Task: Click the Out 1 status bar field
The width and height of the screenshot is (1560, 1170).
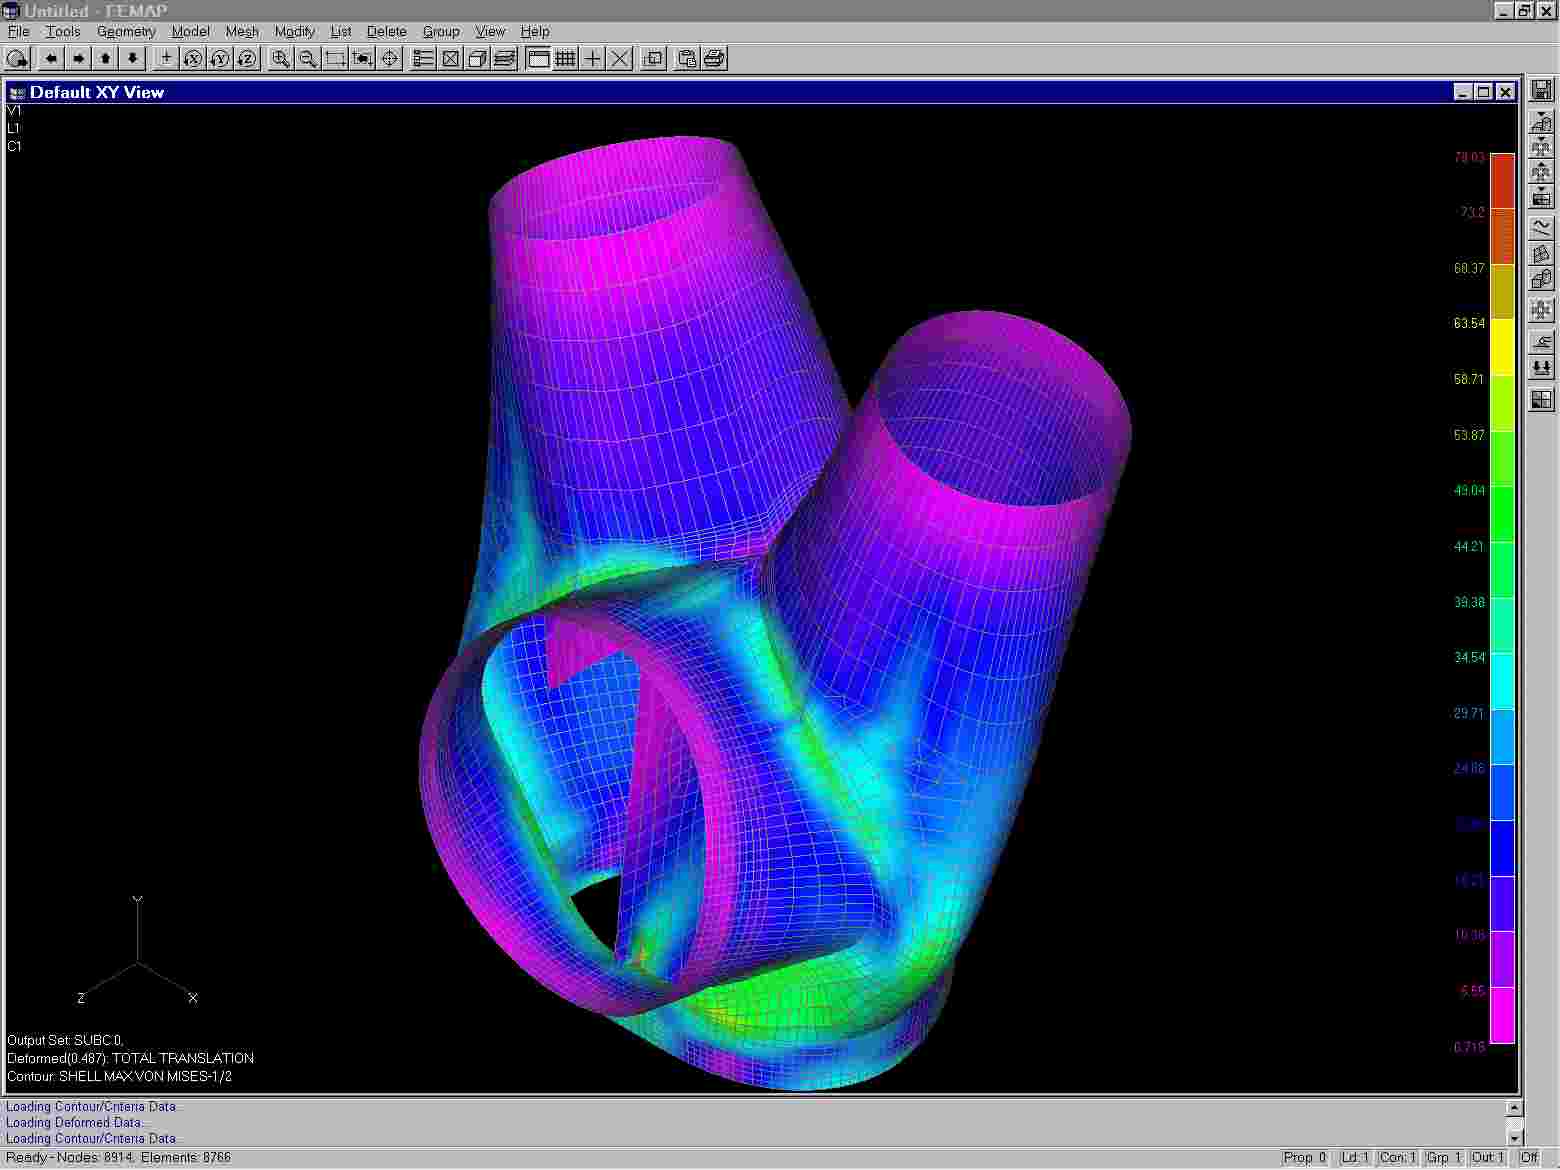Action: 1488,1158
